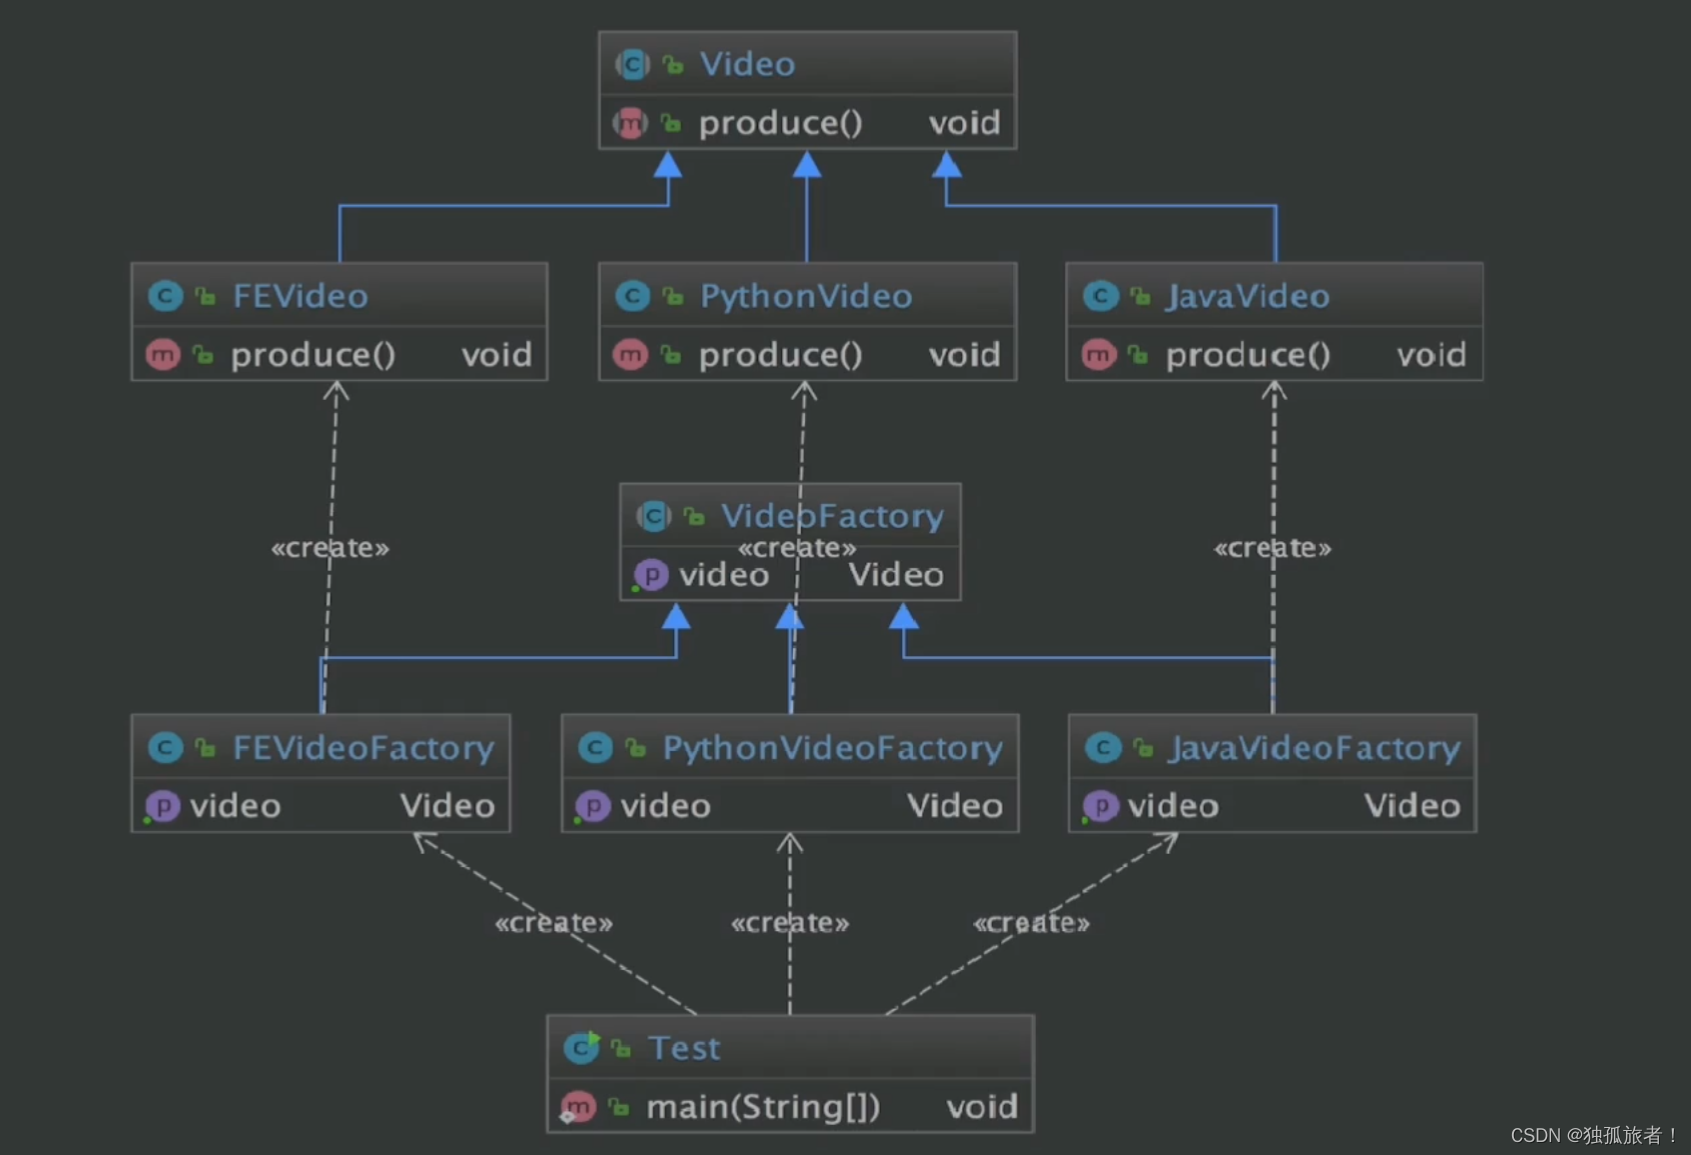Click the static method icon in Test
This screenshot has height=1155, width=1691.
pyautogui.click(x=578, y=1106)
